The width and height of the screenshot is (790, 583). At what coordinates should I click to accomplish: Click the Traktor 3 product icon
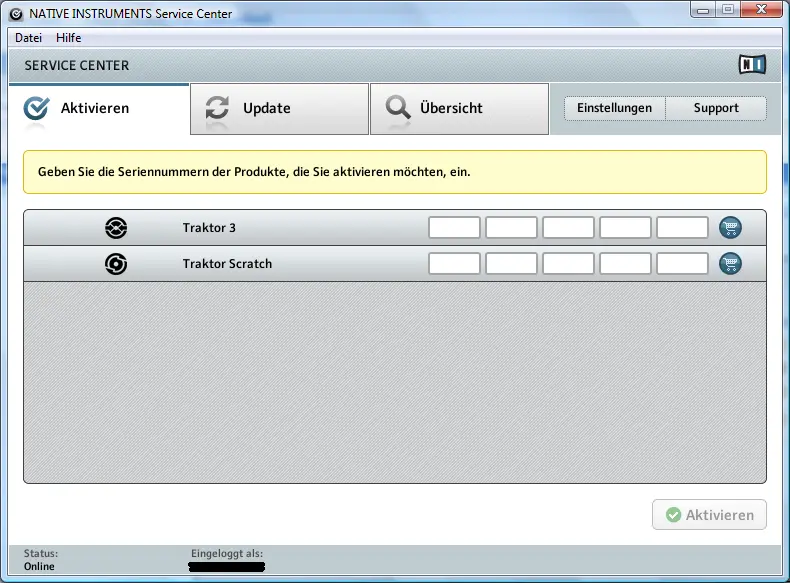pyautogui.click(x=116, y=228)
